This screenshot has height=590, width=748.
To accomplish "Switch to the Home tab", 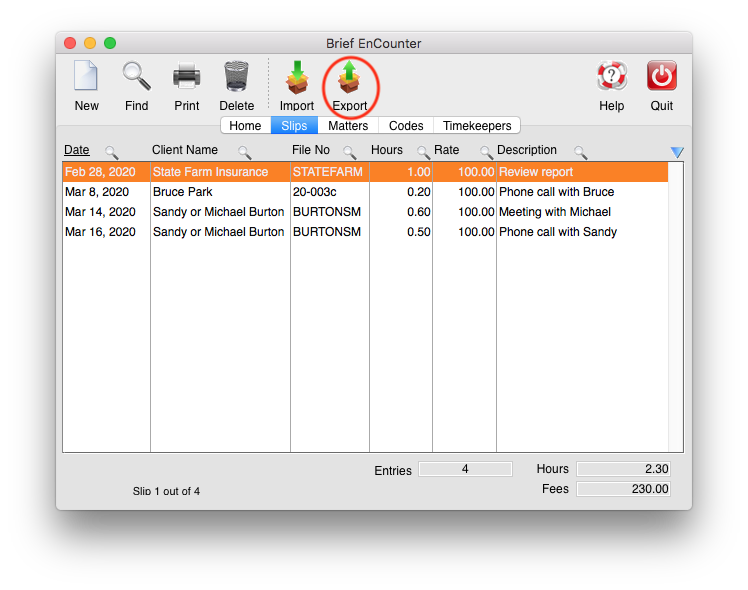I will [245, 125].
